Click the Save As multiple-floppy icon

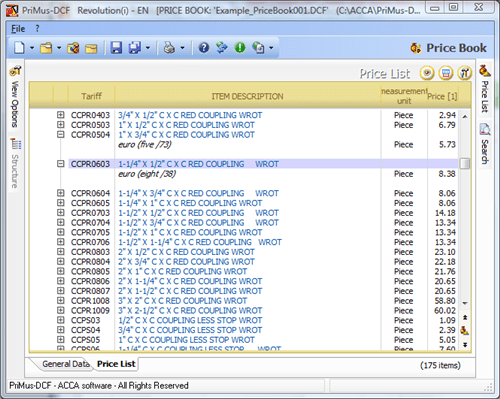[x=135, y=48]
